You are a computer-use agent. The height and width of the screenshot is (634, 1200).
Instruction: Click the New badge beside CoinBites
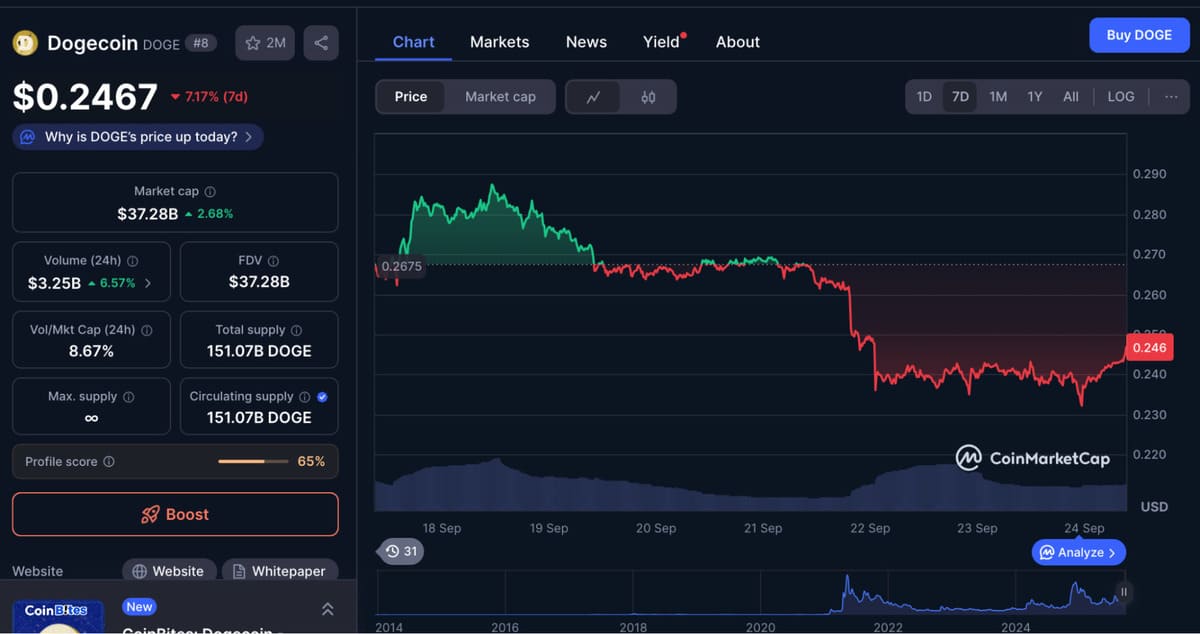coord(139,607)
